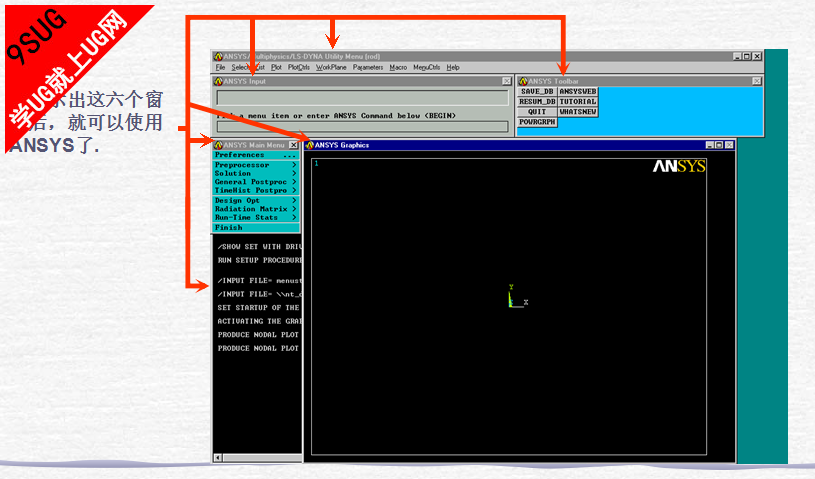The width and height of the screenshot is (815, 479).
Task: Click SAVE_DB in the ANSYS Toolbar
Action: point(537,91)
